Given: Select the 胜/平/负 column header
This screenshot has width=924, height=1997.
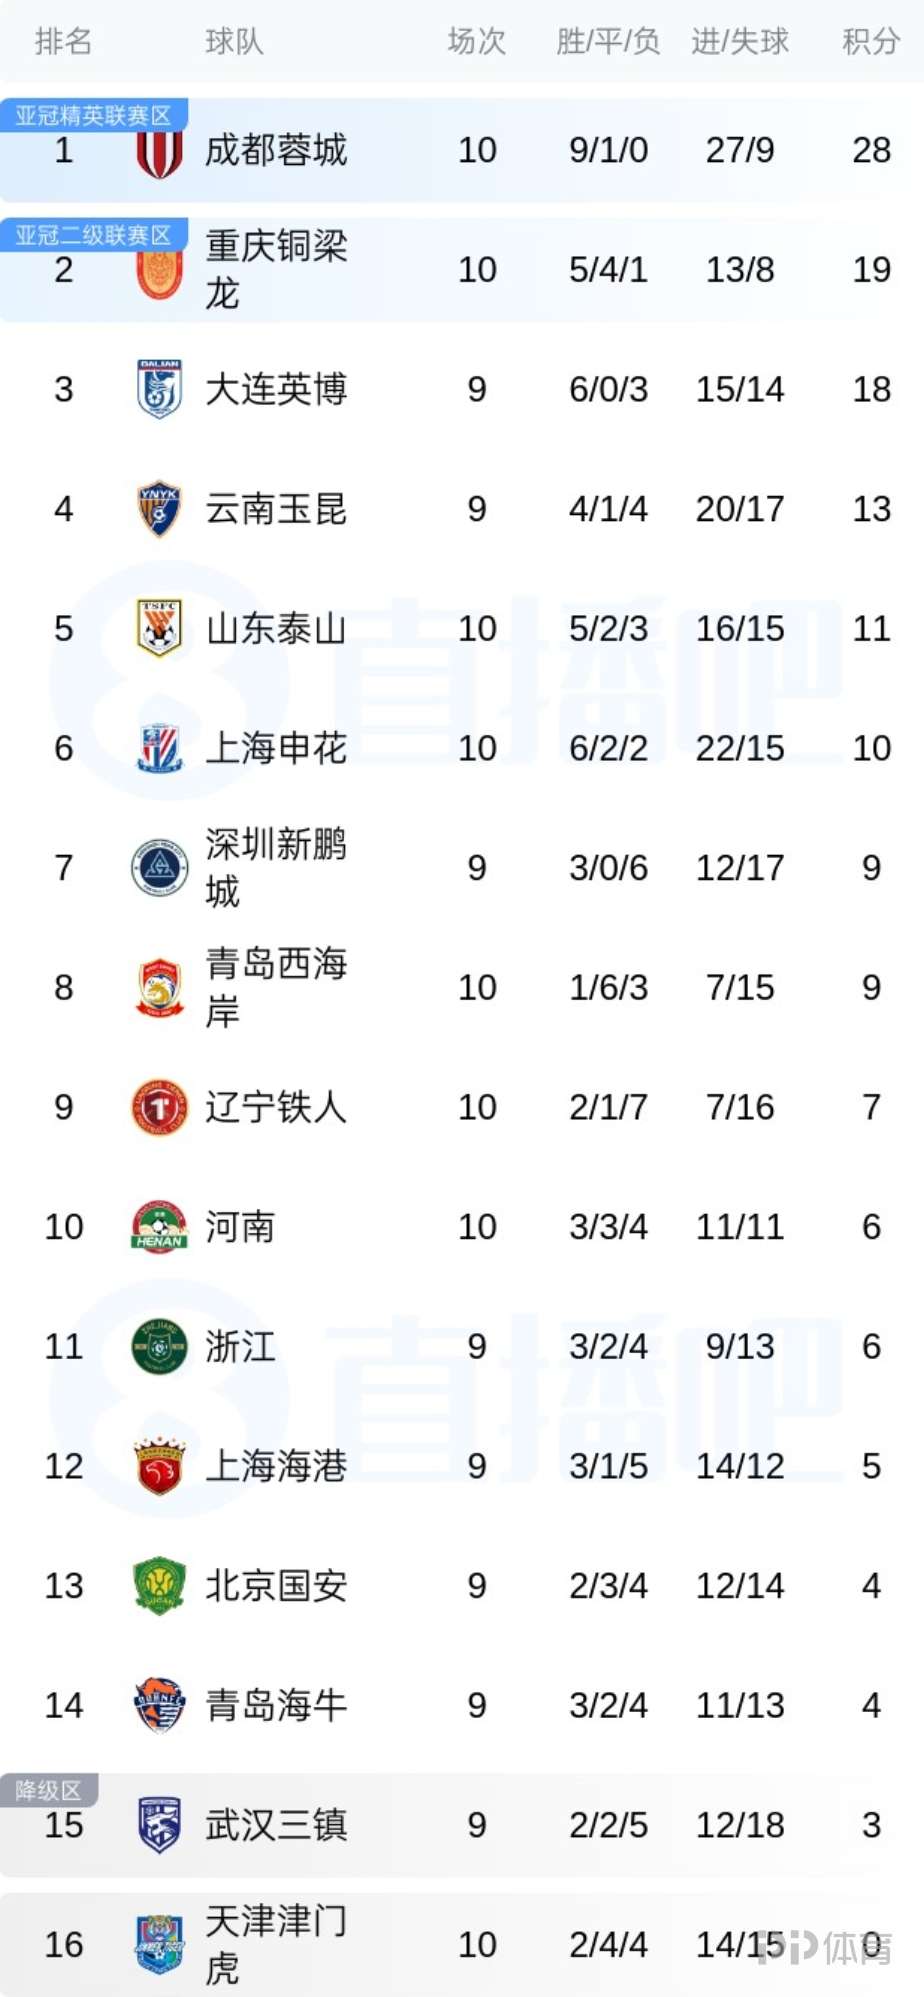Looking at the screenshot, I should (x=608, y=41).
